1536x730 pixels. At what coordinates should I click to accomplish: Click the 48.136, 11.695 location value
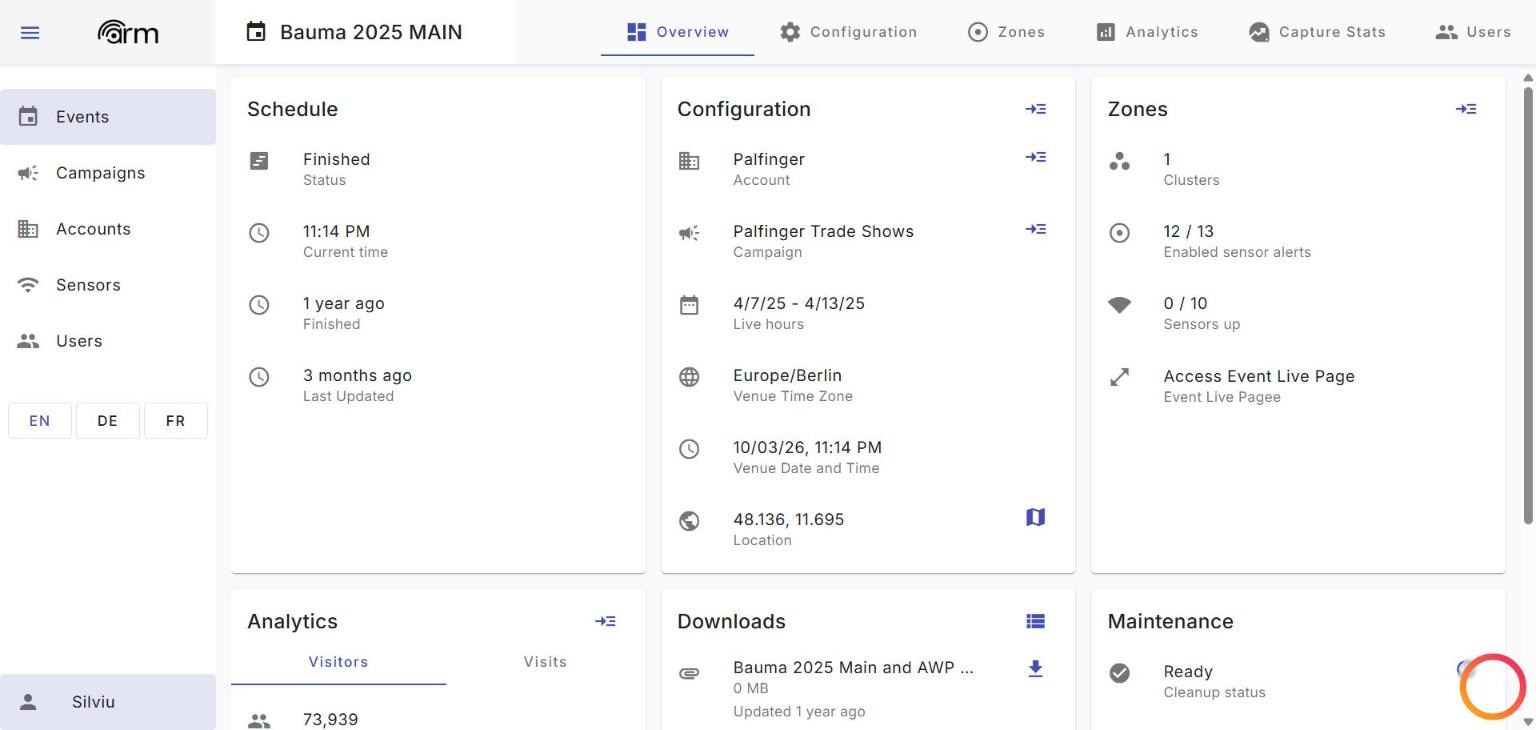point(788,519)
